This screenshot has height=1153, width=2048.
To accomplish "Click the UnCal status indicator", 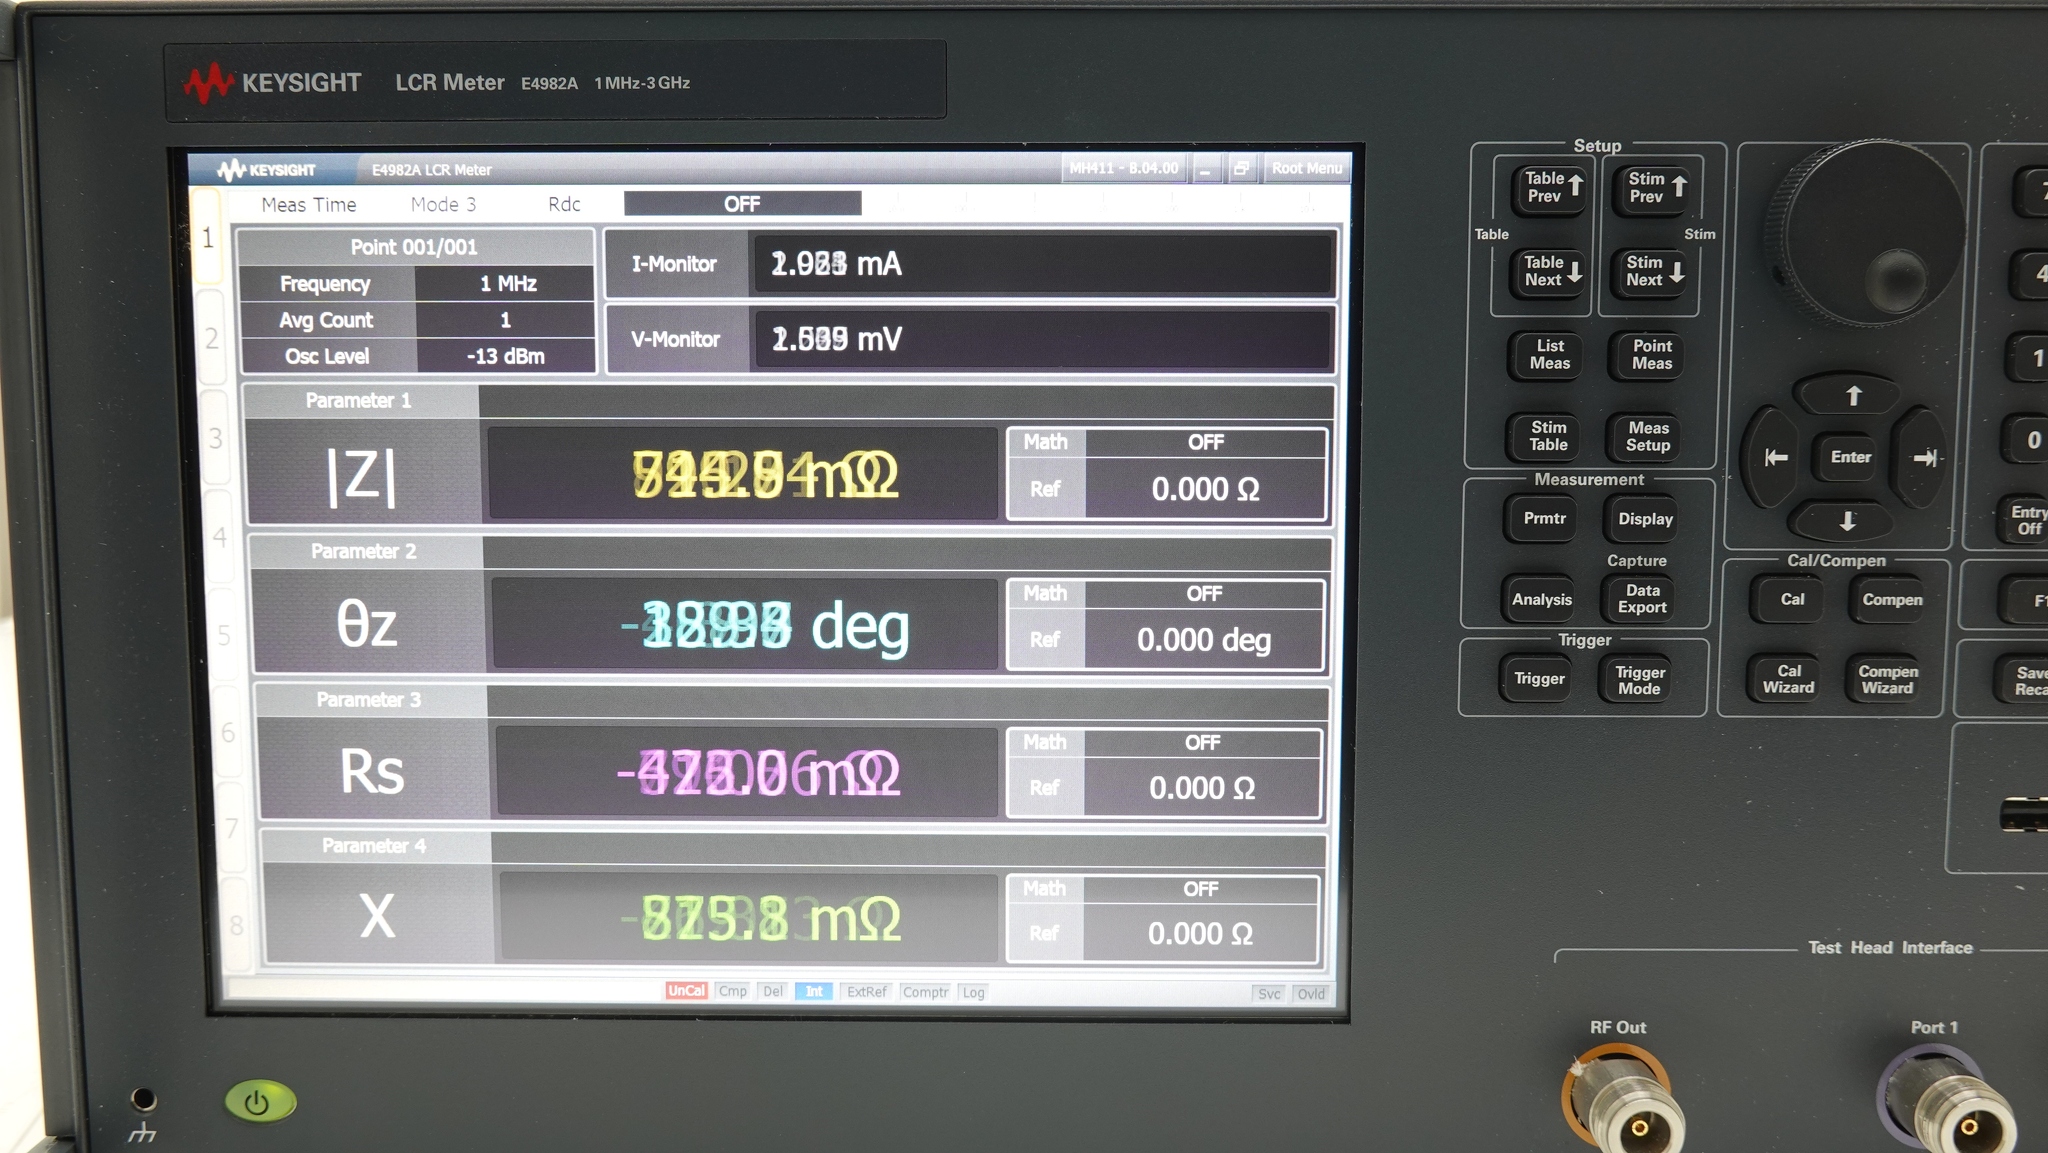I will (687, 990).
